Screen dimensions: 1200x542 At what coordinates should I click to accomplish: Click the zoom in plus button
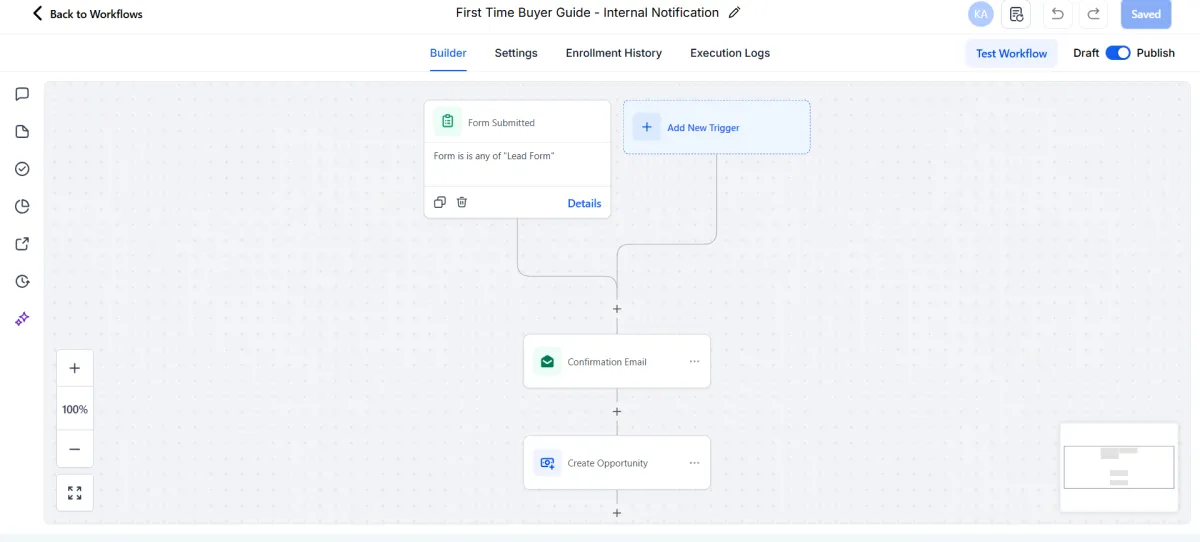pos(75,368)
